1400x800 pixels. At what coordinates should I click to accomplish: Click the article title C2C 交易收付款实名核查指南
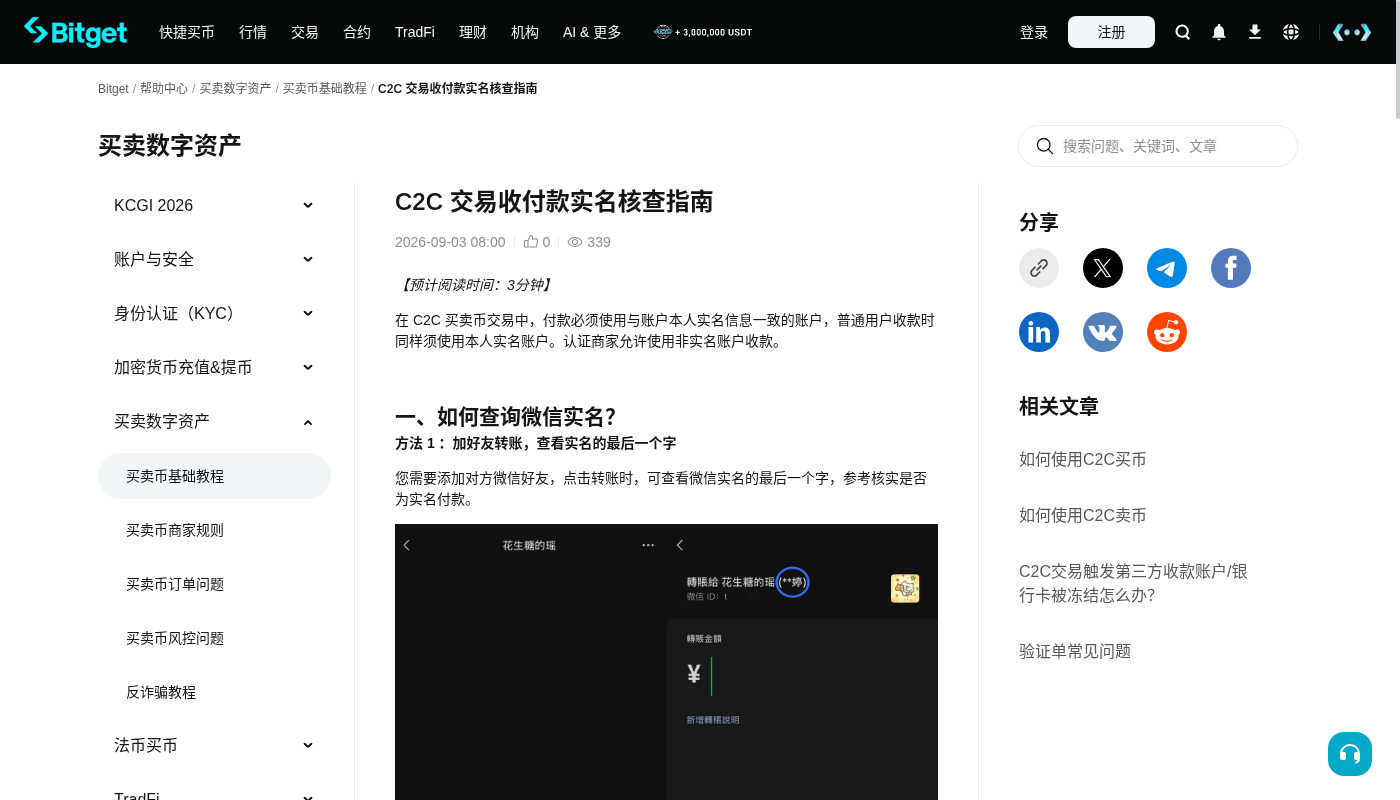[x=554, y=202]
